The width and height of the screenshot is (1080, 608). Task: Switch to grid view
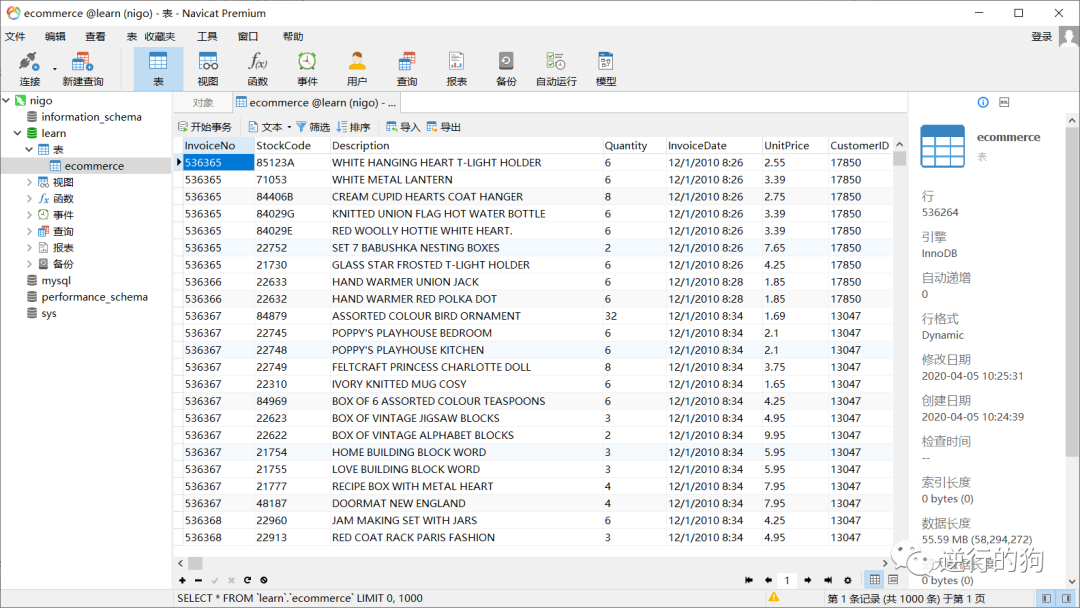click(875, 580)
